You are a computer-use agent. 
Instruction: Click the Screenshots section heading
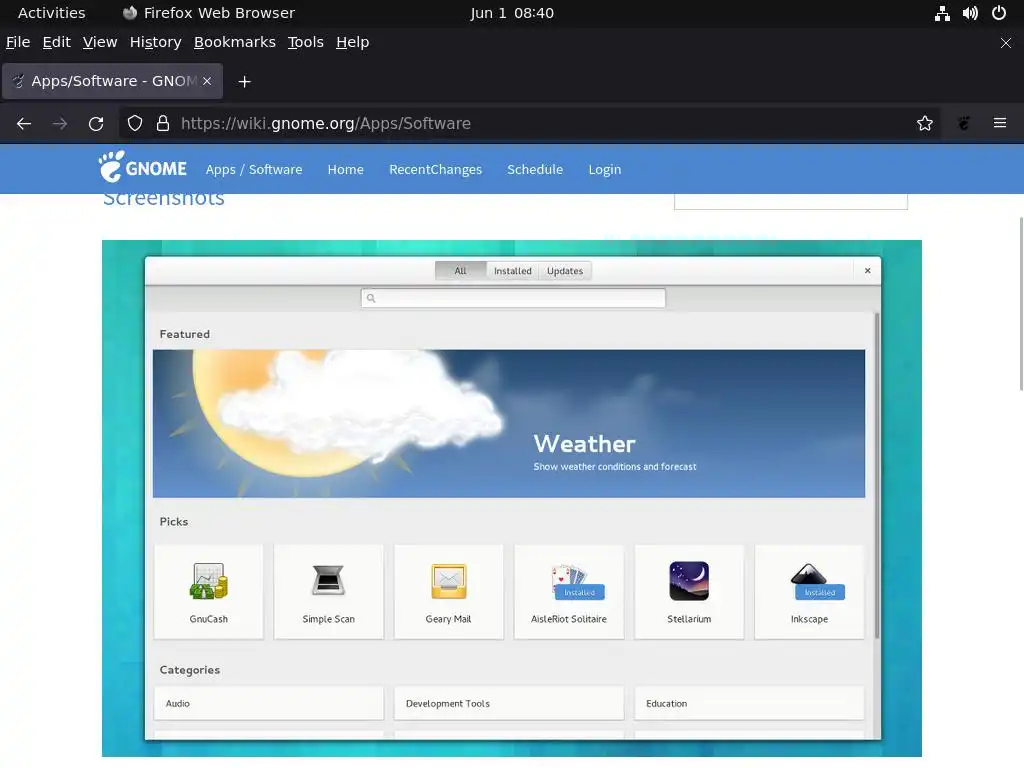[163, 199]
